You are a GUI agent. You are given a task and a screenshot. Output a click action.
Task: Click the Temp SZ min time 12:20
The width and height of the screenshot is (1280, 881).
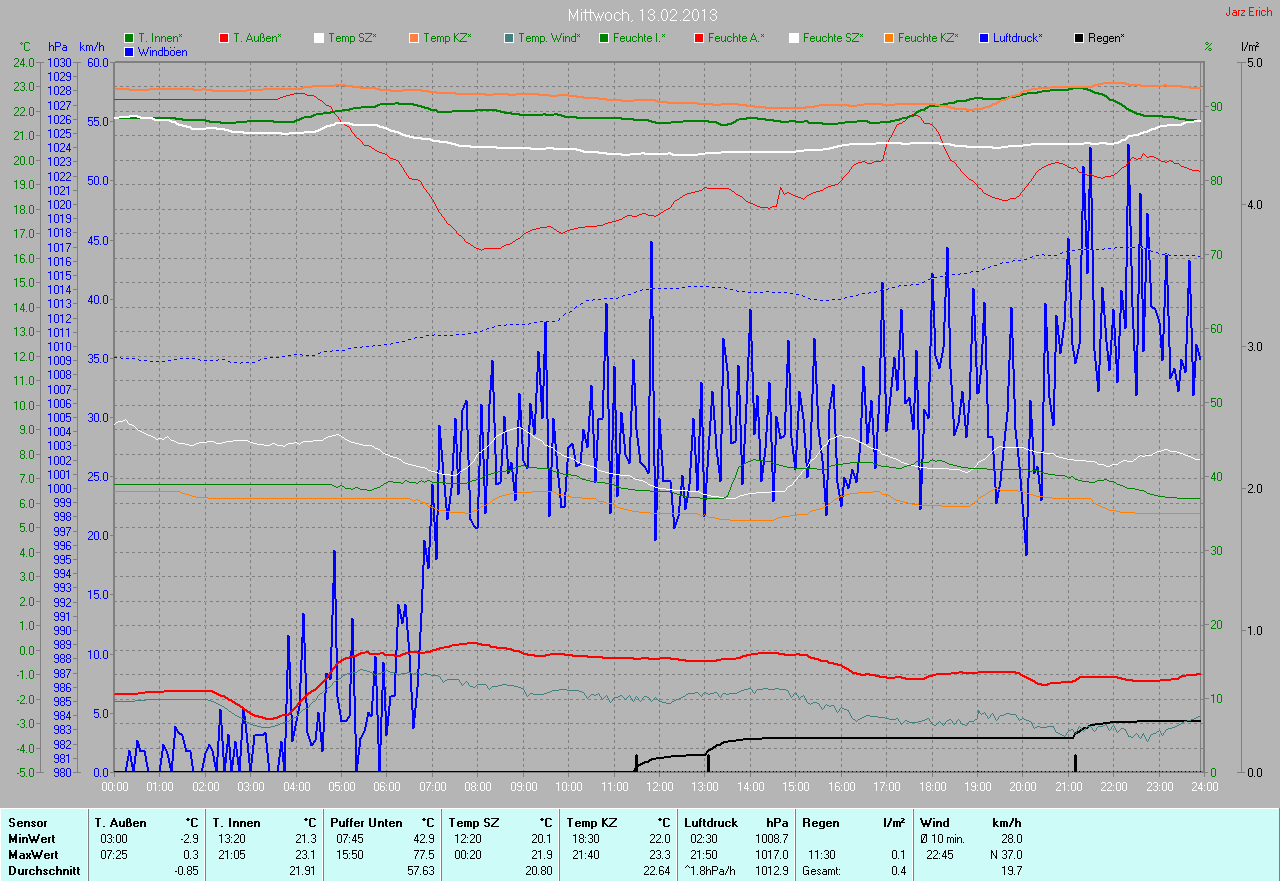pos(466,838)
